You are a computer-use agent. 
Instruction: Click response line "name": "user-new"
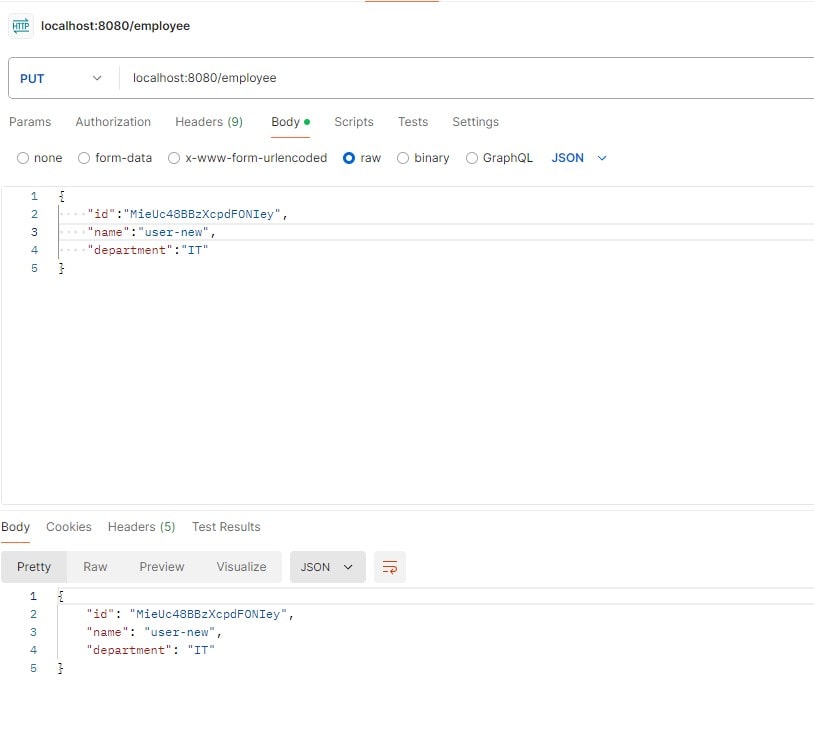[x=154, y=632]
